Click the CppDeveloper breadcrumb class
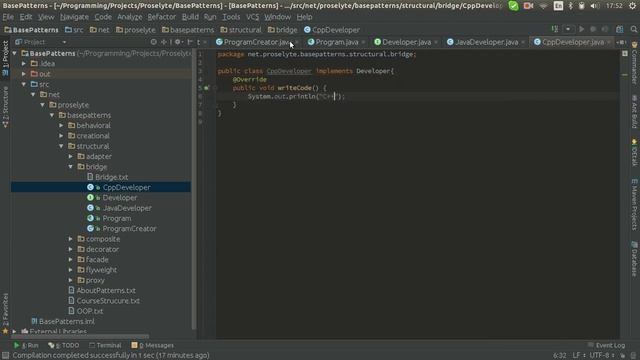Viewport: 640px width, 360px height. point(332,30)
